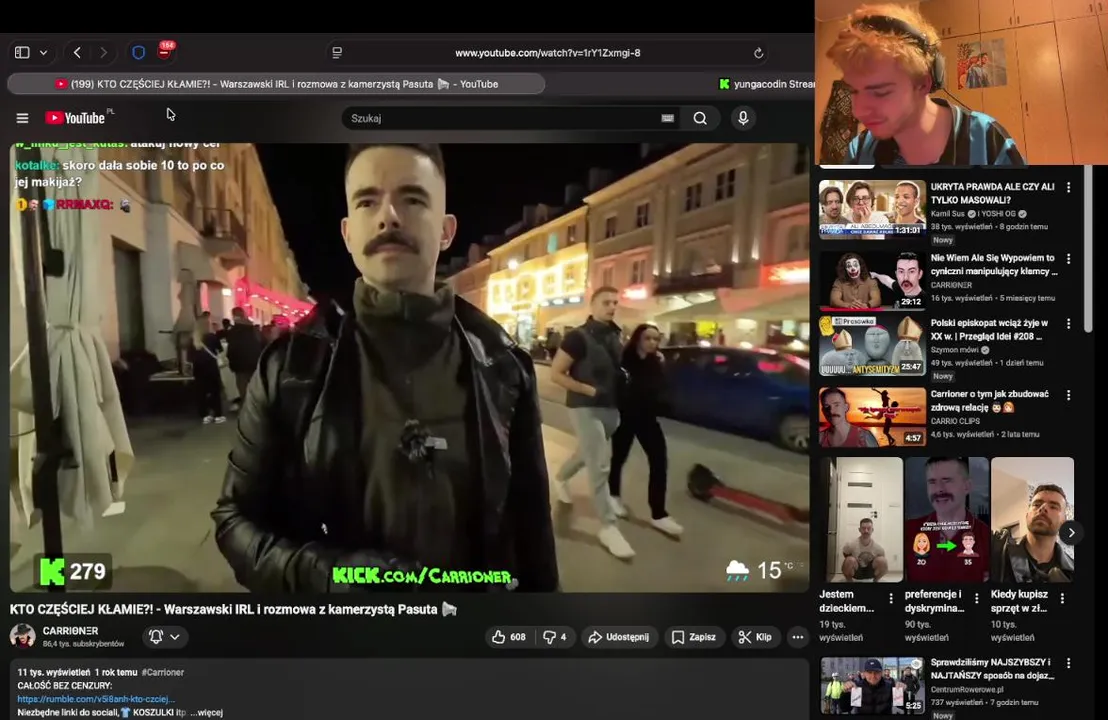Click the Klip scissors button
Viewport: 1108px width, 720px height.
click(755, 637)
